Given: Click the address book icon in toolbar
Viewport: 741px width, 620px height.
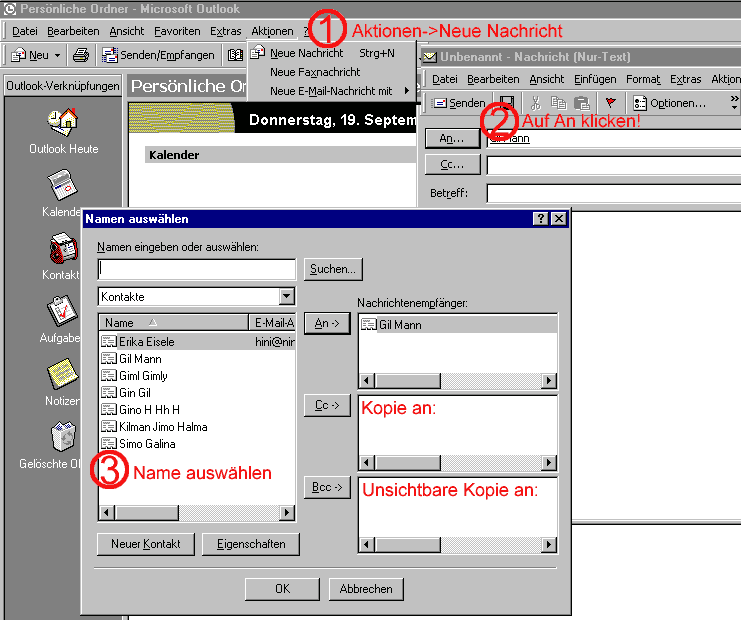Looking at the screenshot, I should click(x=236, y=55).
